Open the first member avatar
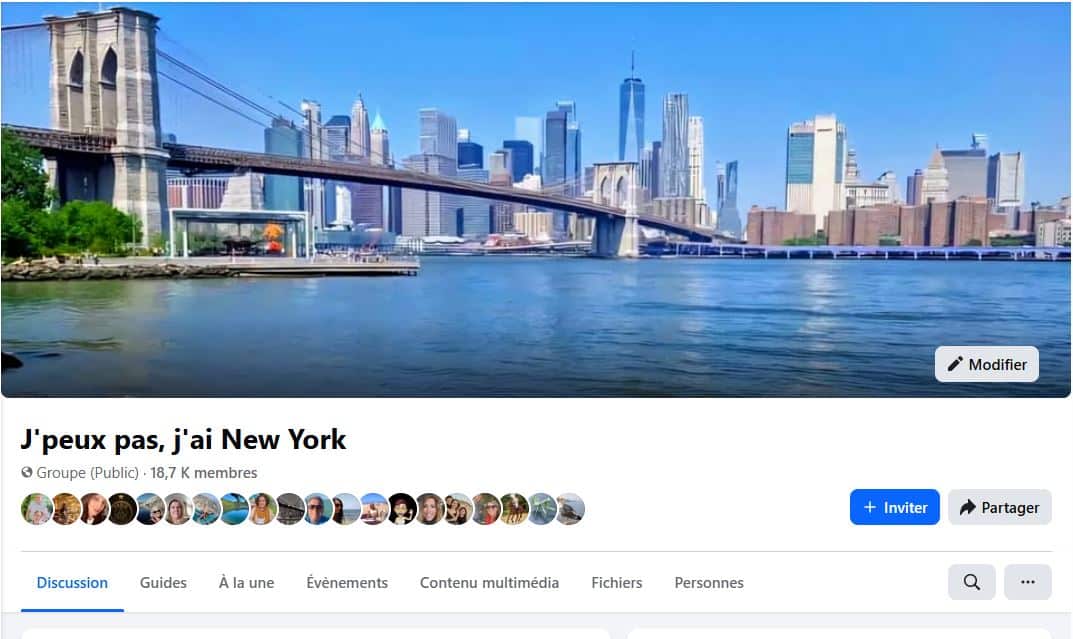Viewport: 1073px width, 639px height. [36, 509]
